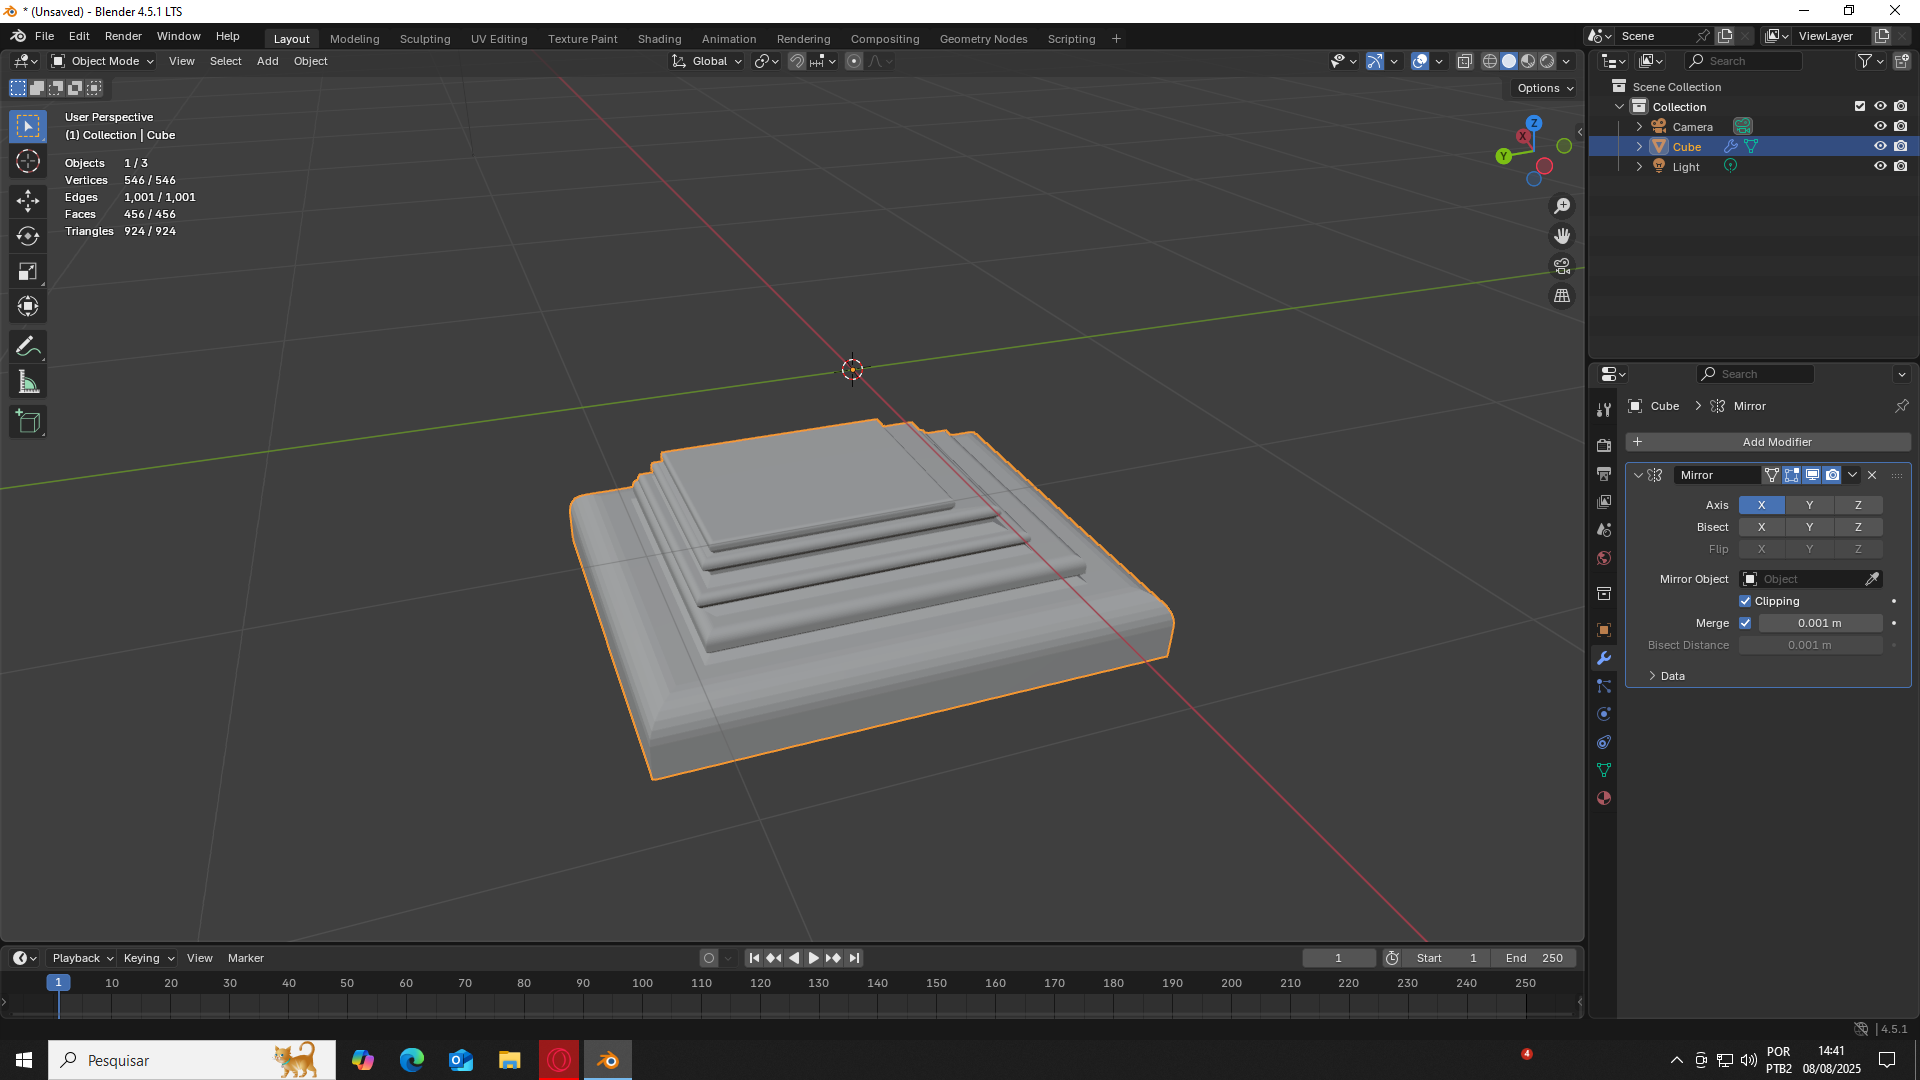Click frame 100 on timeline
The width and height of the screenshot is (1920, 1080).
tap(642, 984)
